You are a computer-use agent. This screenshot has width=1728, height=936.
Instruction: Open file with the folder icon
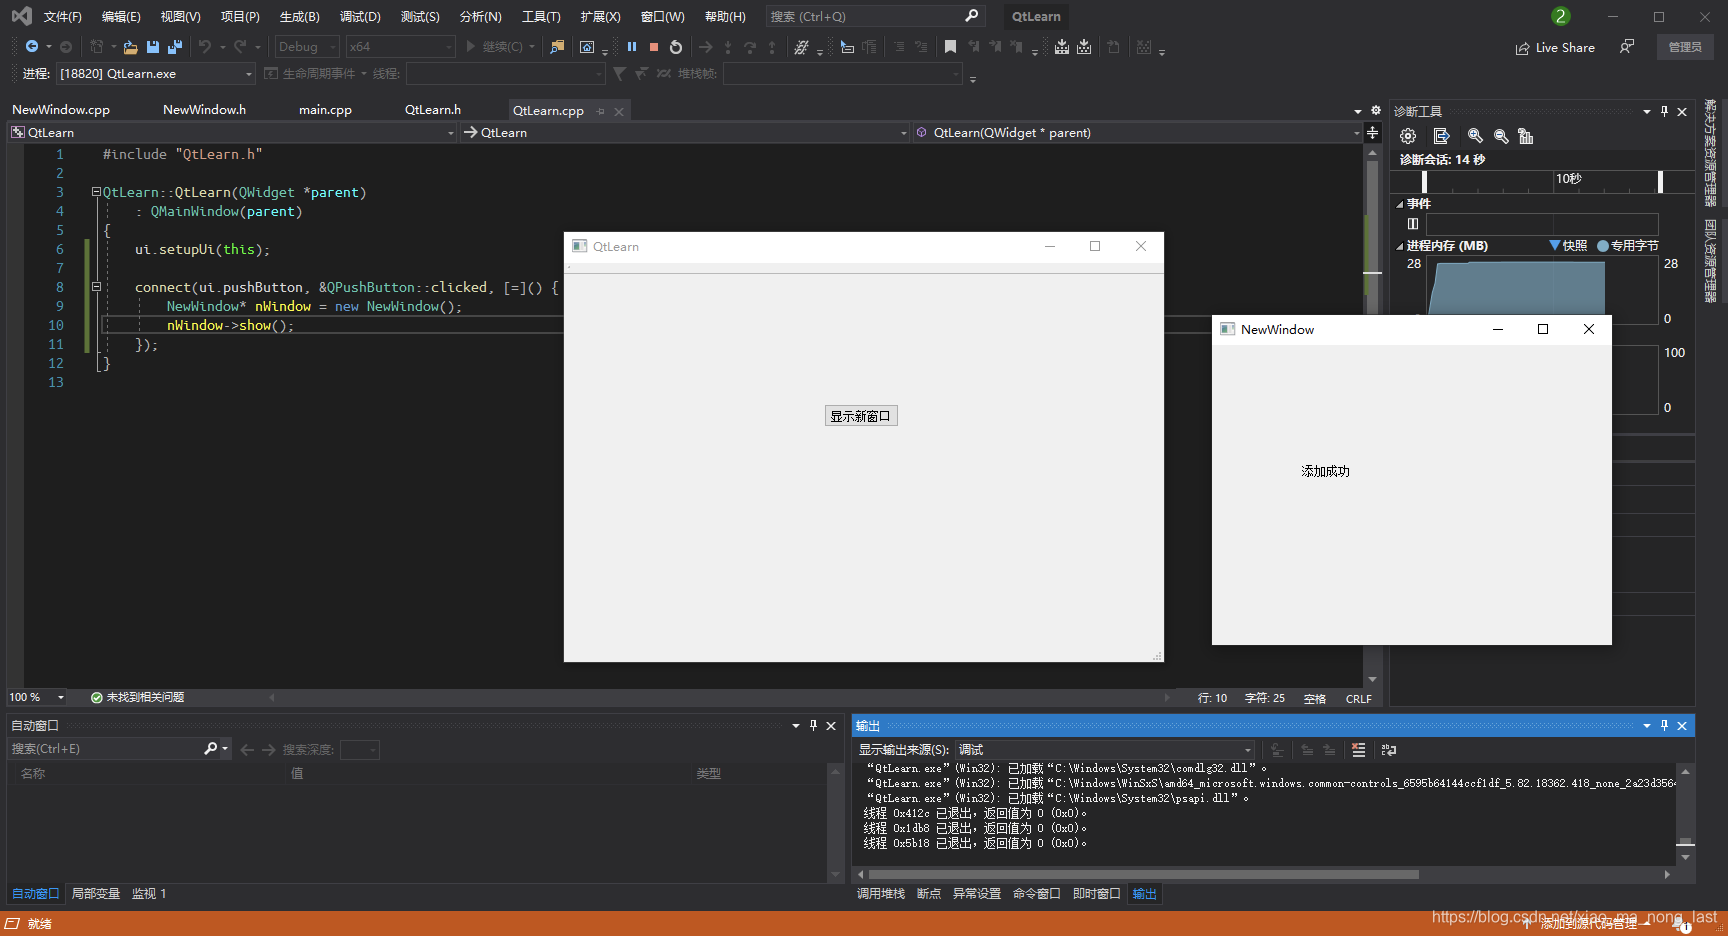click(130, 47)
